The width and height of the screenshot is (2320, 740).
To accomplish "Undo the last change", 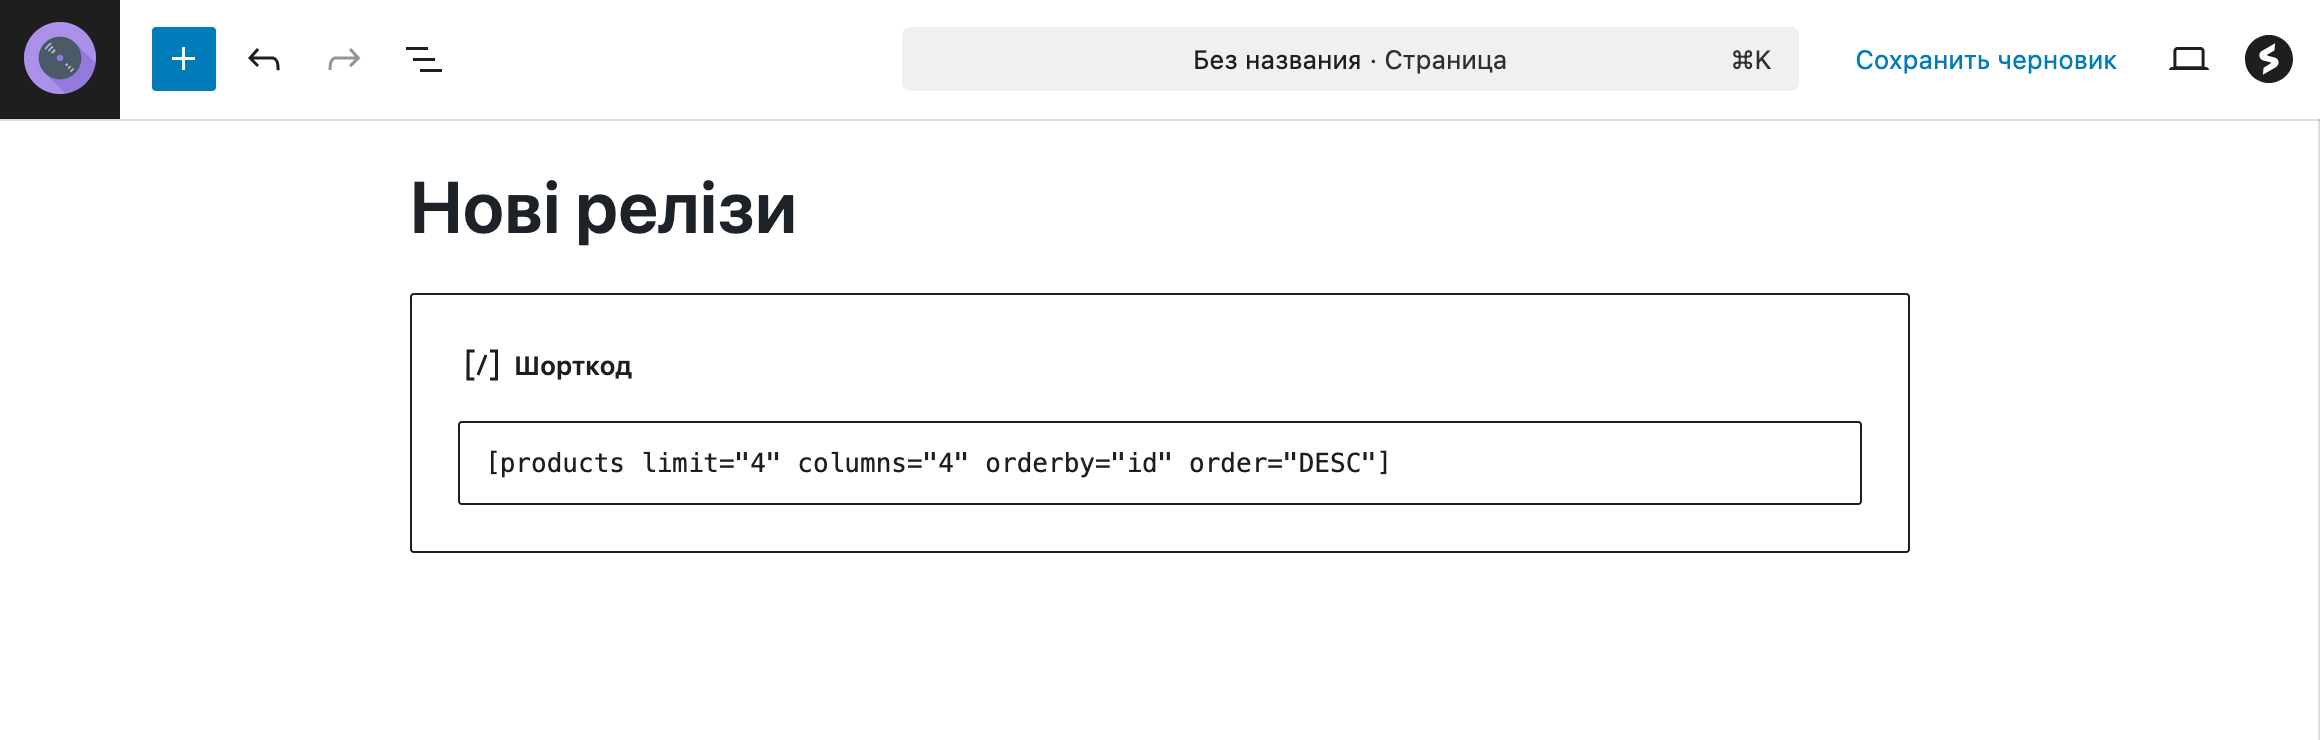I will [263, 59].
